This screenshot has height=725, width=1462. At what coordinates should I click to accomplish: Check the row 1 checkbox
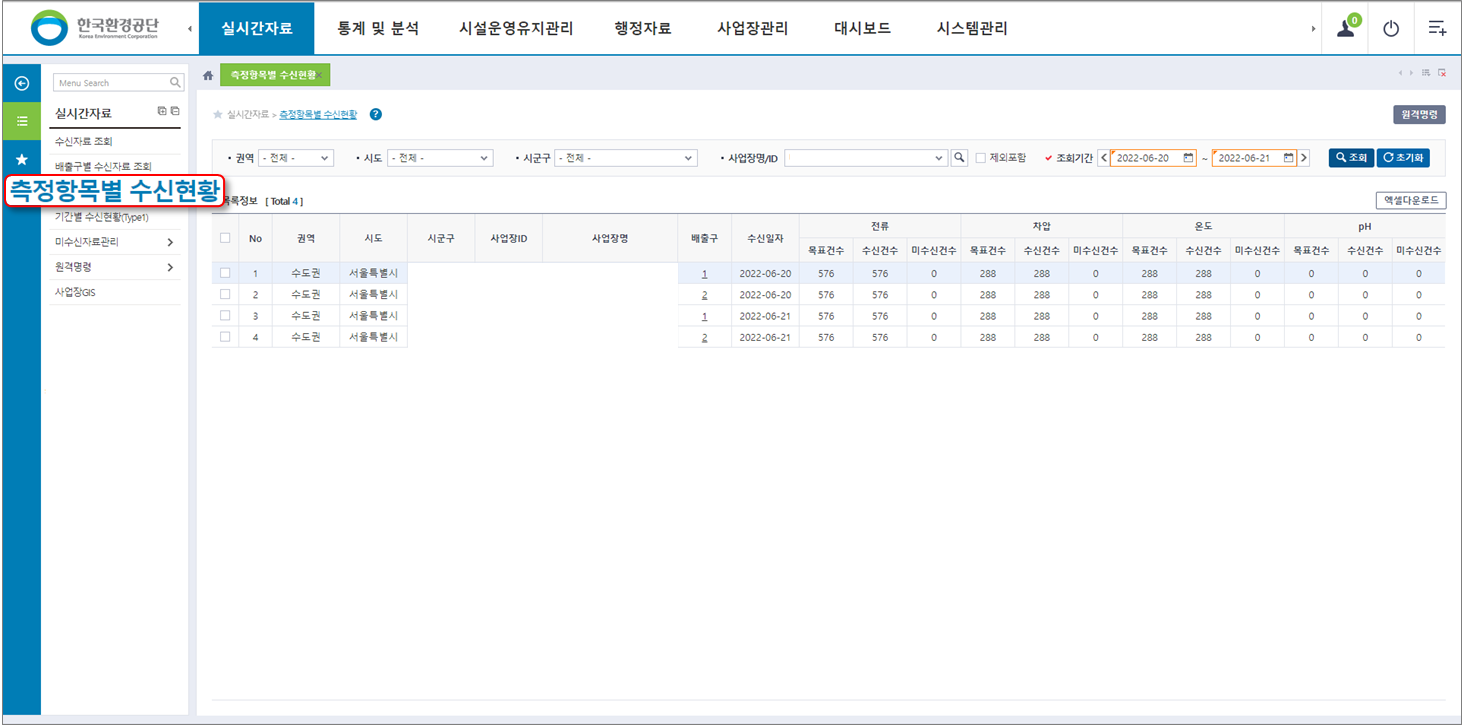[225, 273]
